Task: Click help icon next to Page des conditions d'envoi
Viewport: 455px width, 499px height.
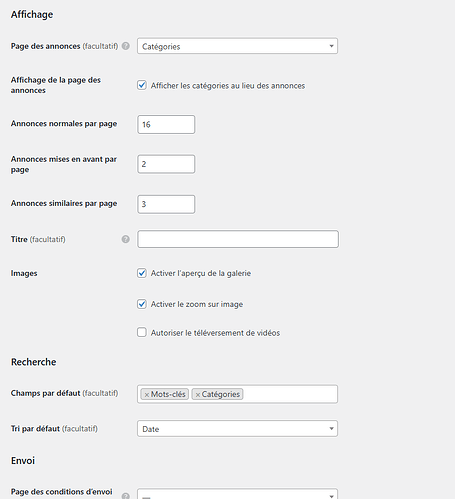Action: 125,496
